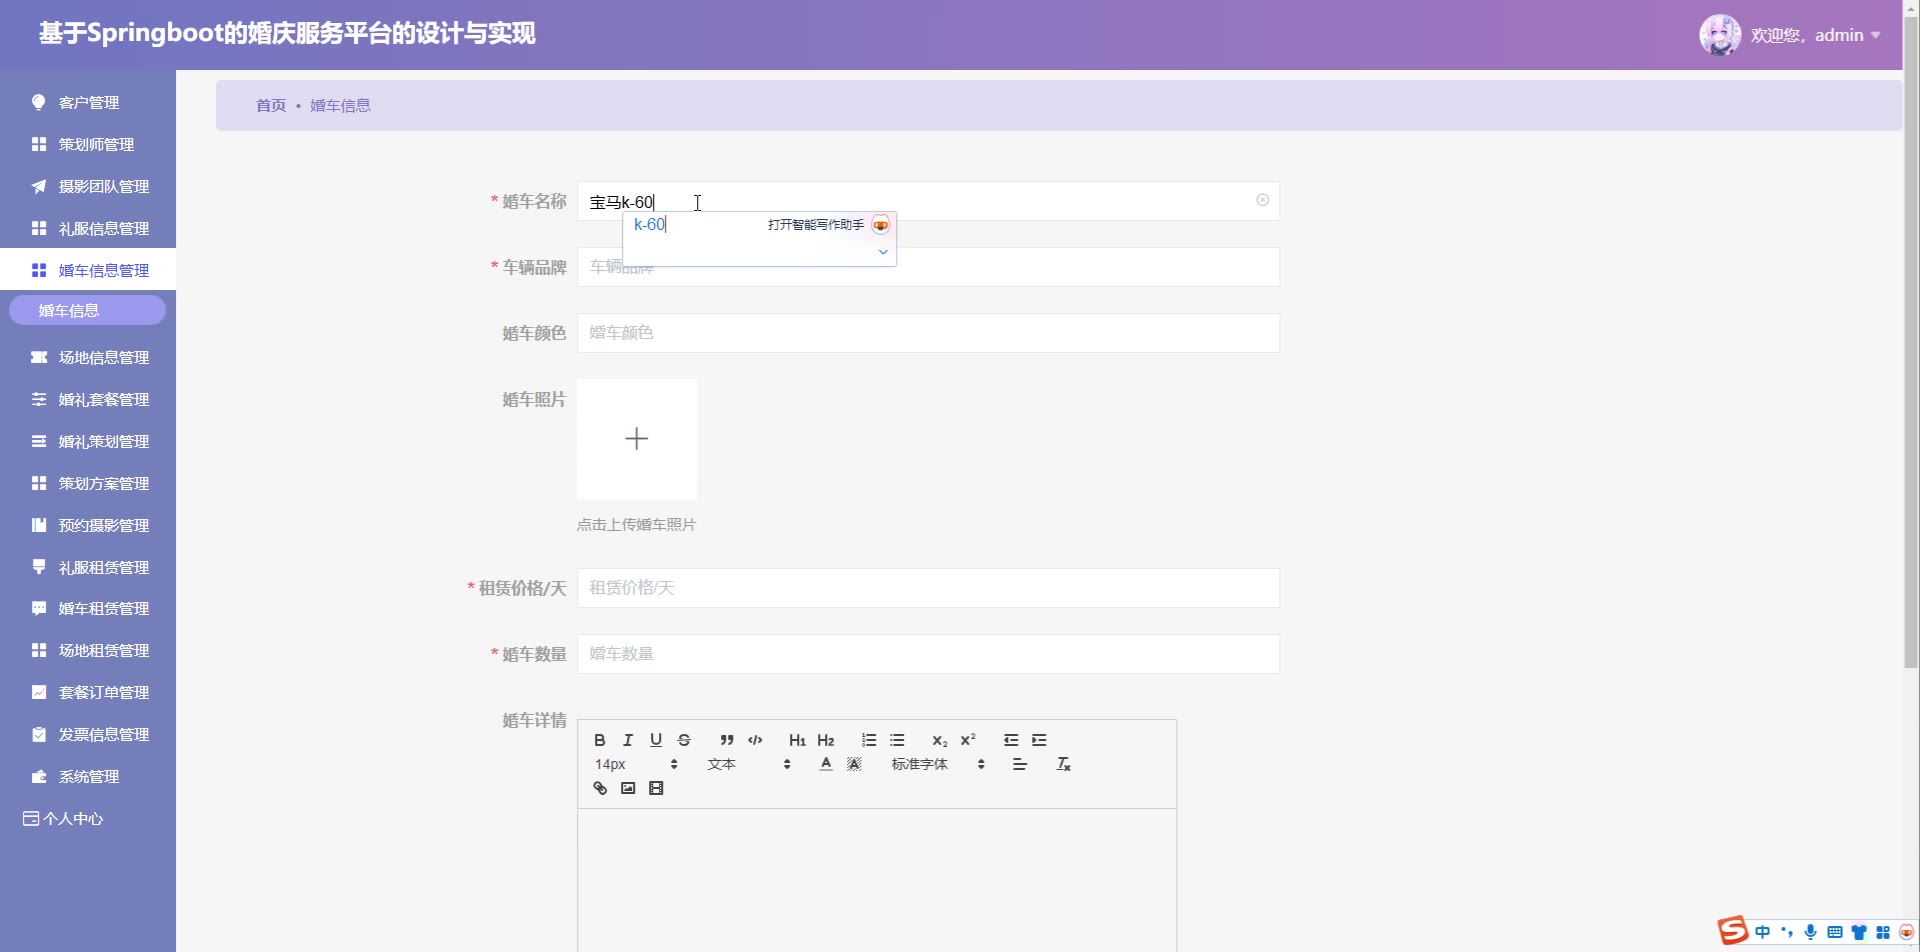Open the 策划方案管理 sidebar menu
The image size is (1920, 952).
click(x=88, y=483)
